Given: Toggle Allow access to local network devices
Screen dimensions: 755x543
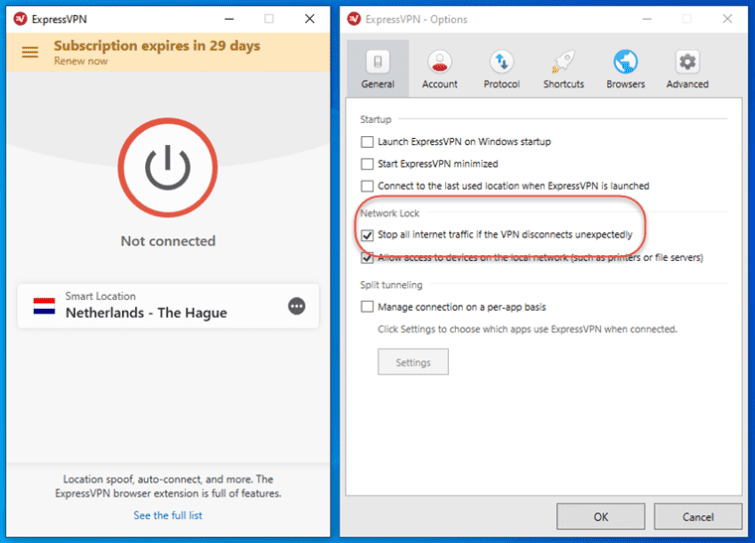Looking at the screenshot, I should point(368,258).
